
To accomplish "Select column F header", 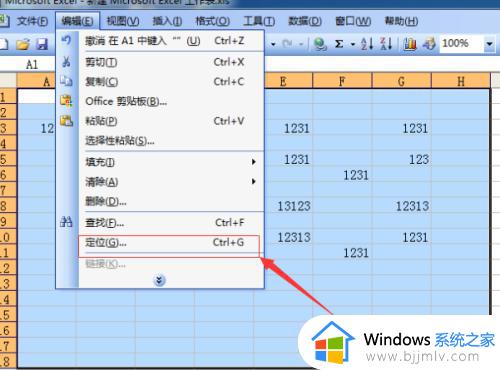I will [342, 81].
